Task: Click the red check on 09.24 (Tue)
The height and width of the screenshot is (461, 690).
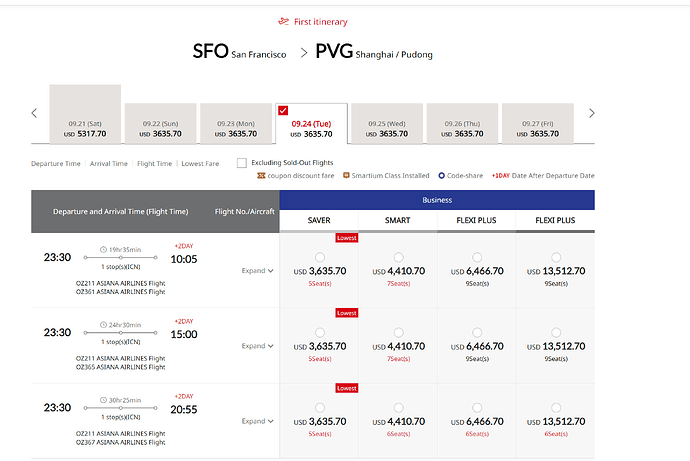Action: click(x=283, y=110)
